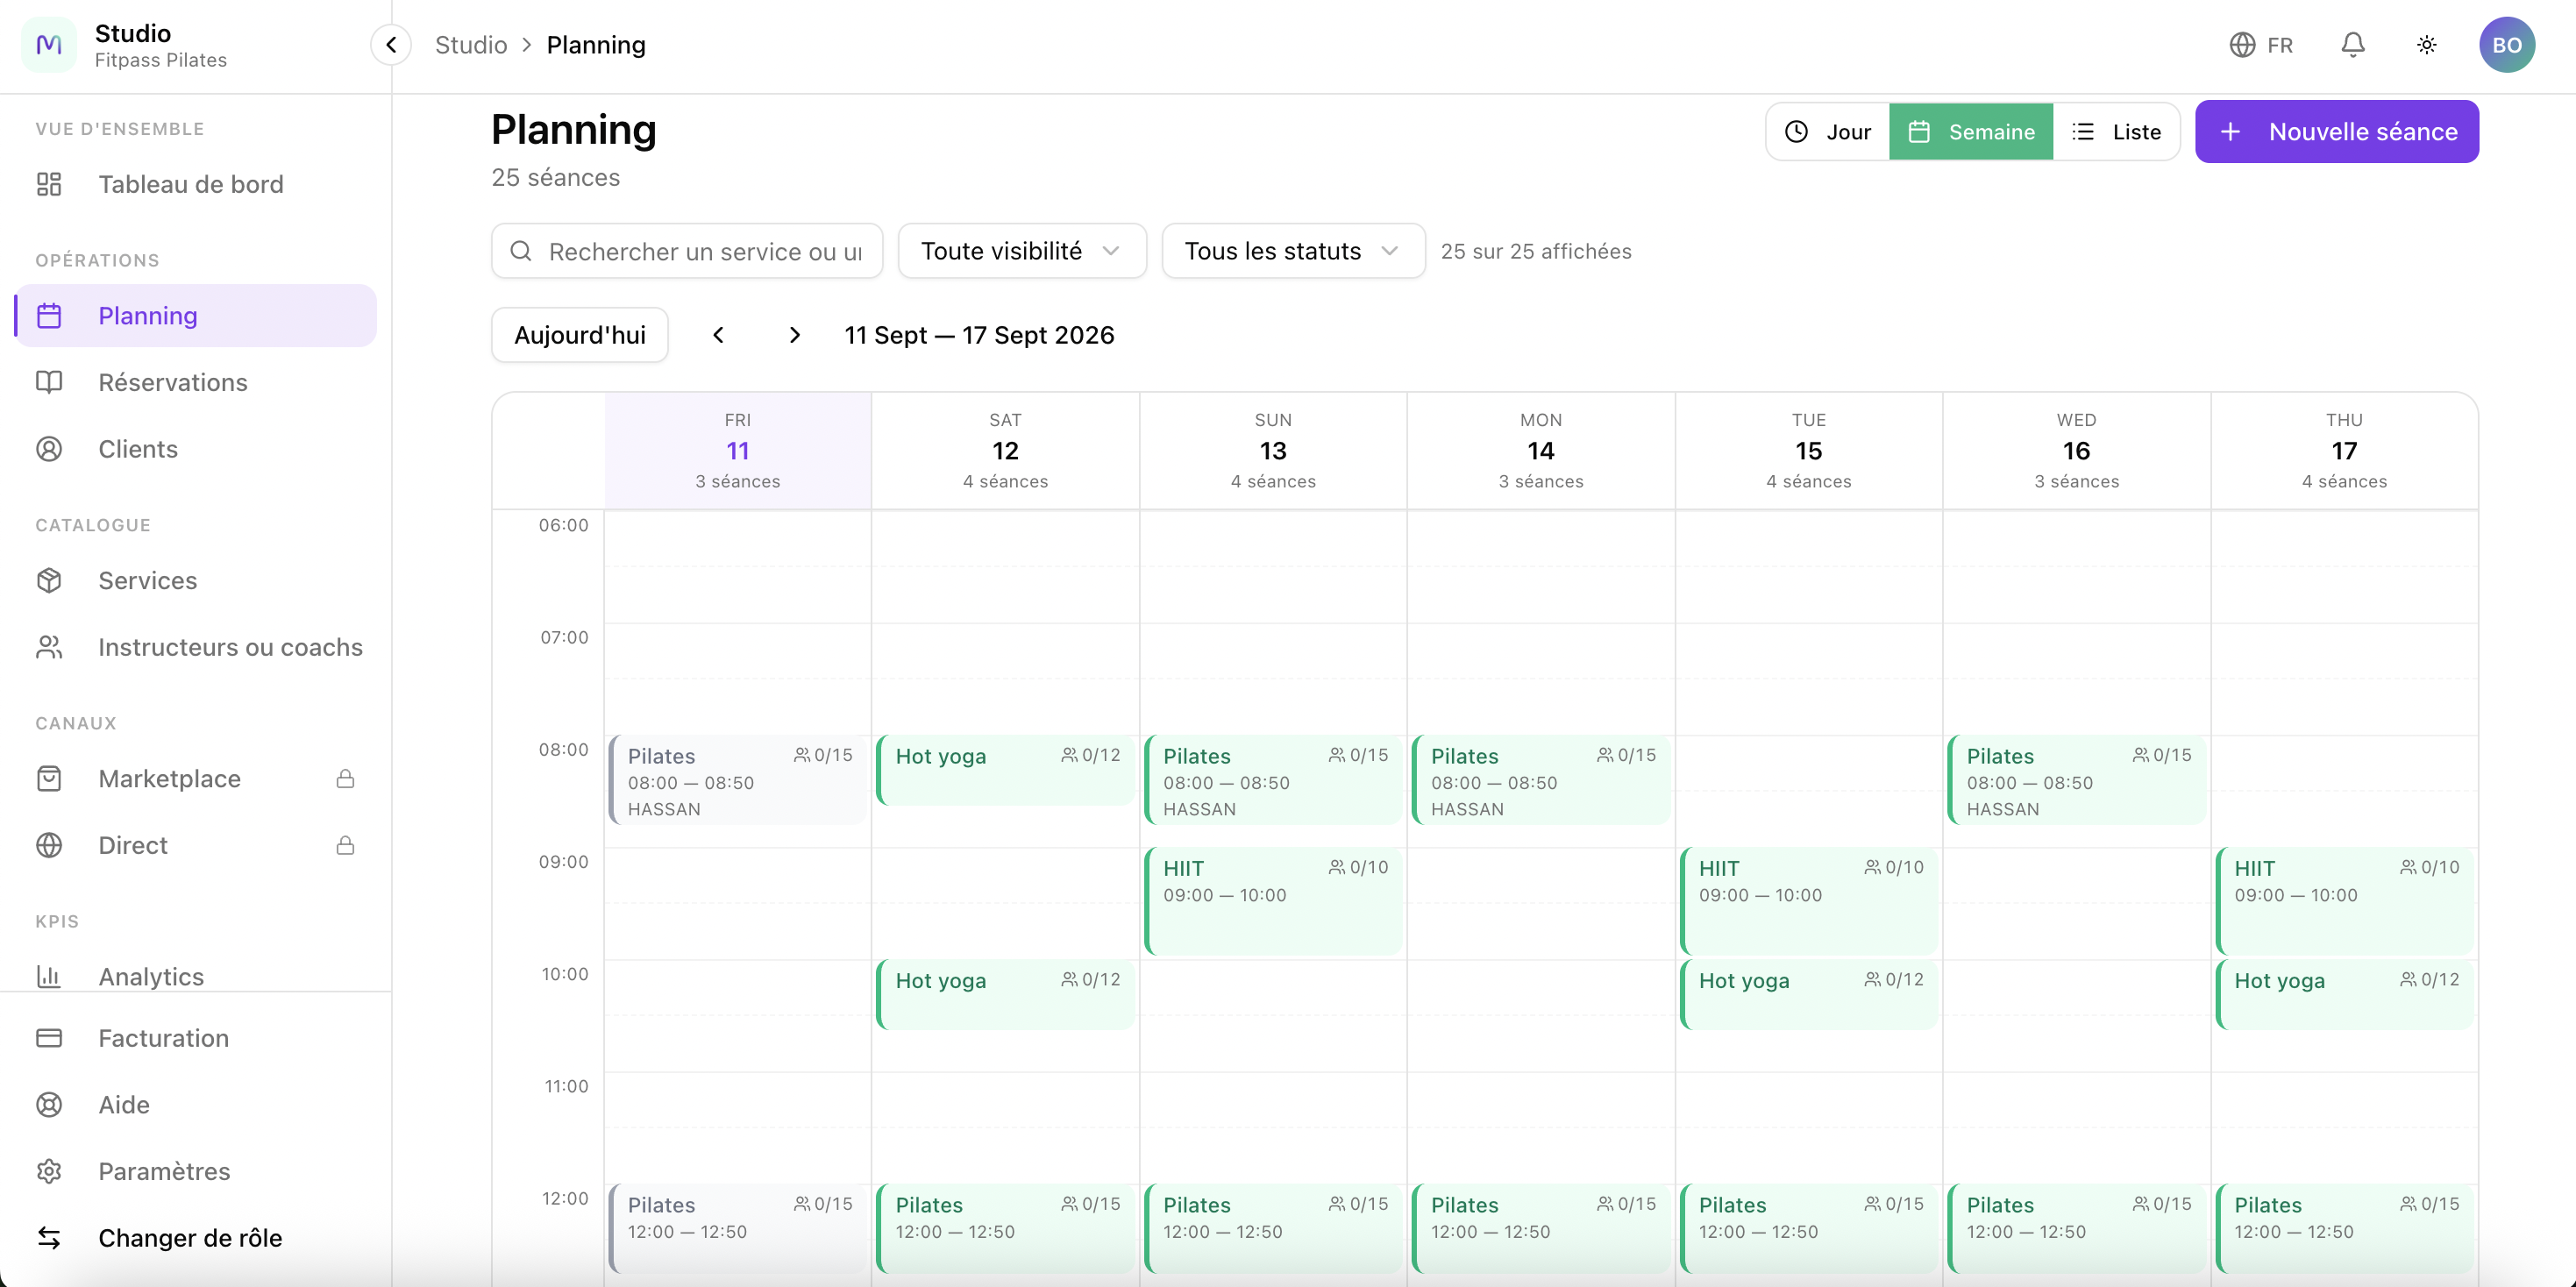The height and width of the screenshot is (1287, 2576).
Task: Click the Services cube icon
Action: [x=49, y=581]
